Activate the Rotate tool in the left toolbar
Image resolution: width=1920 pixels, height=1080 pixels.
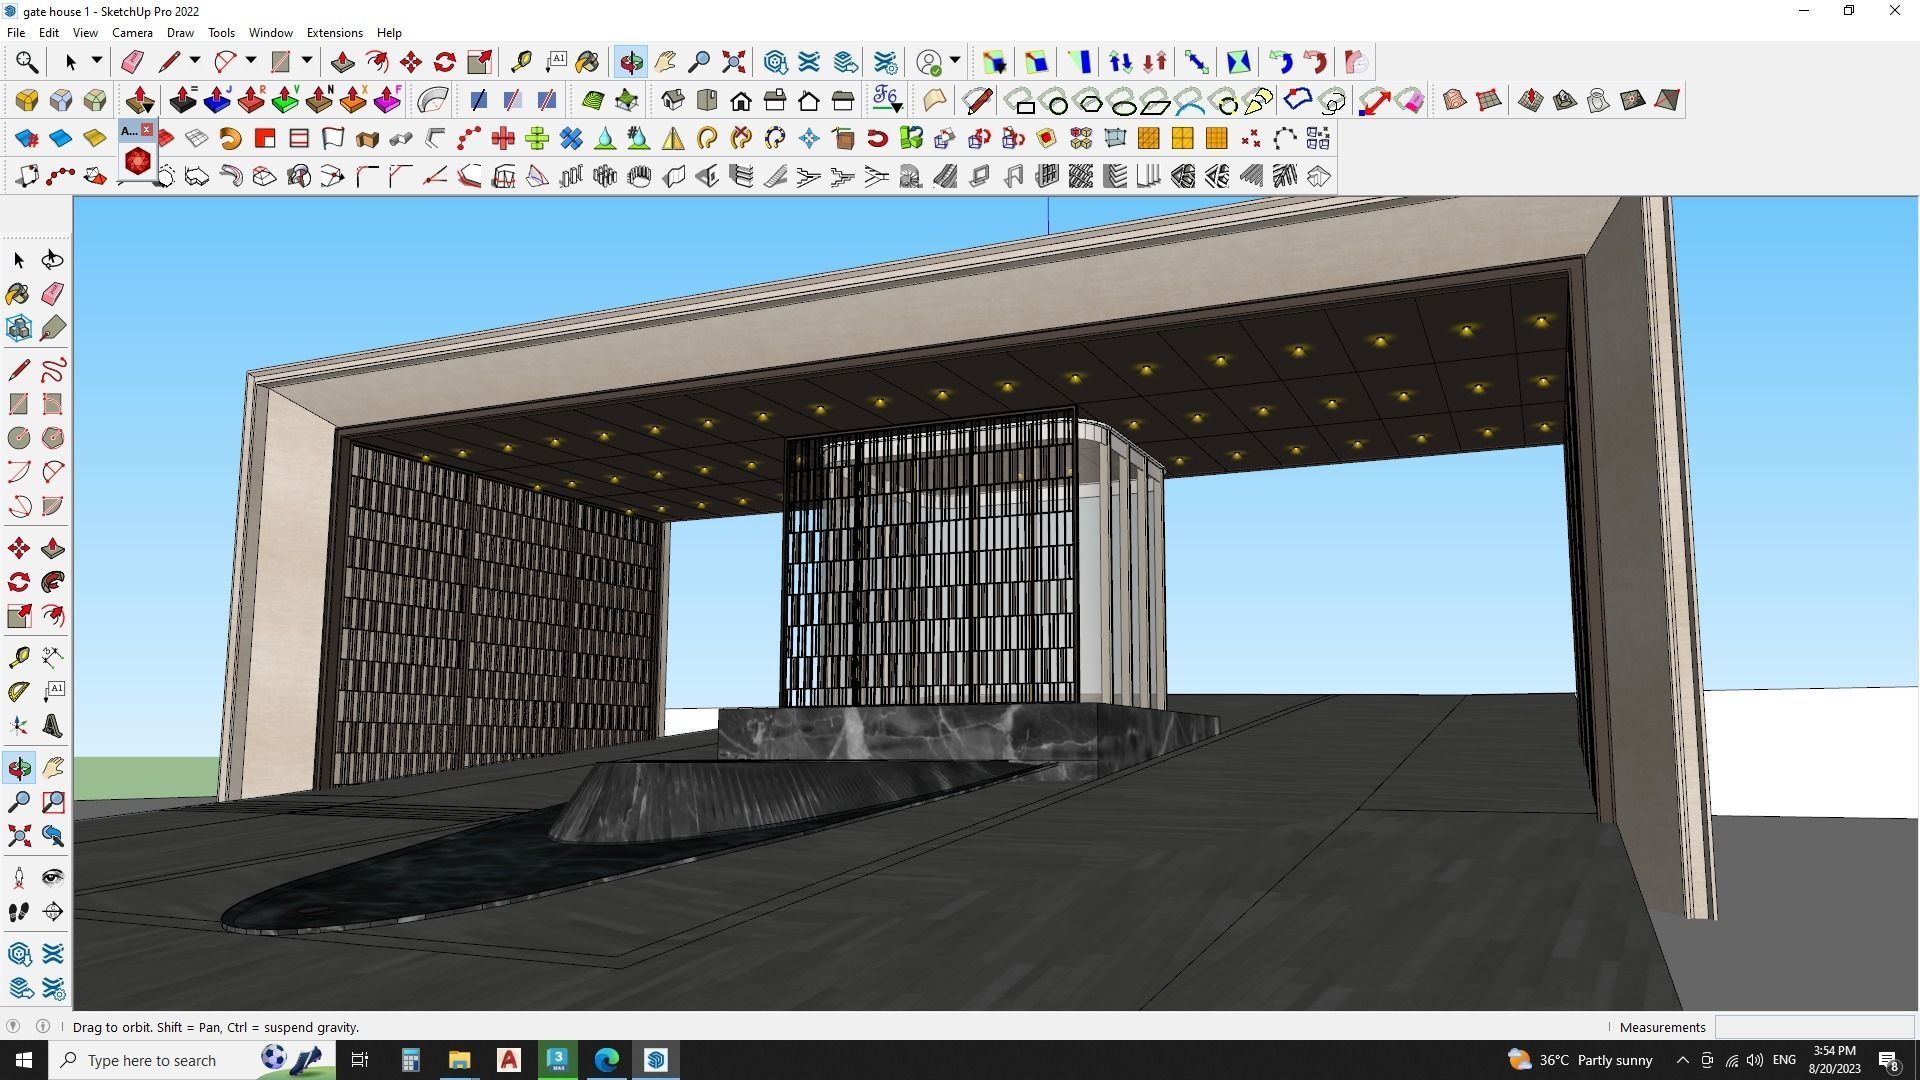point(17,582)
